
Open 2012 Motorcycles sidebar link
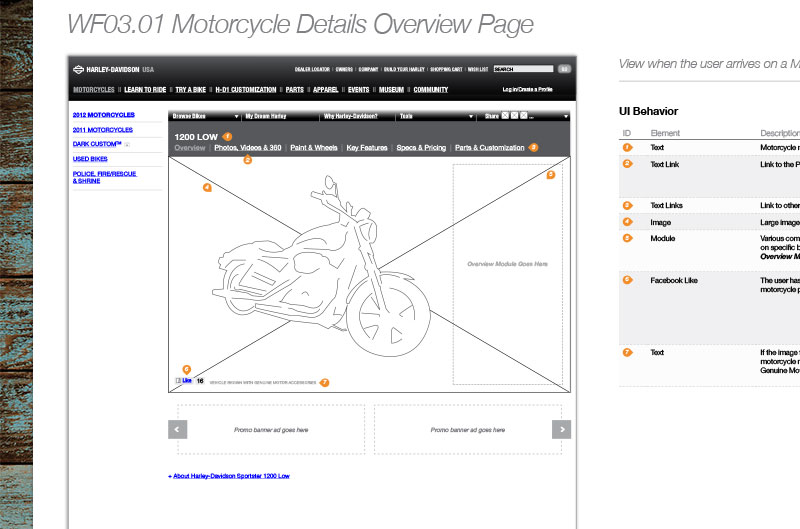click(x=104, y=115)
